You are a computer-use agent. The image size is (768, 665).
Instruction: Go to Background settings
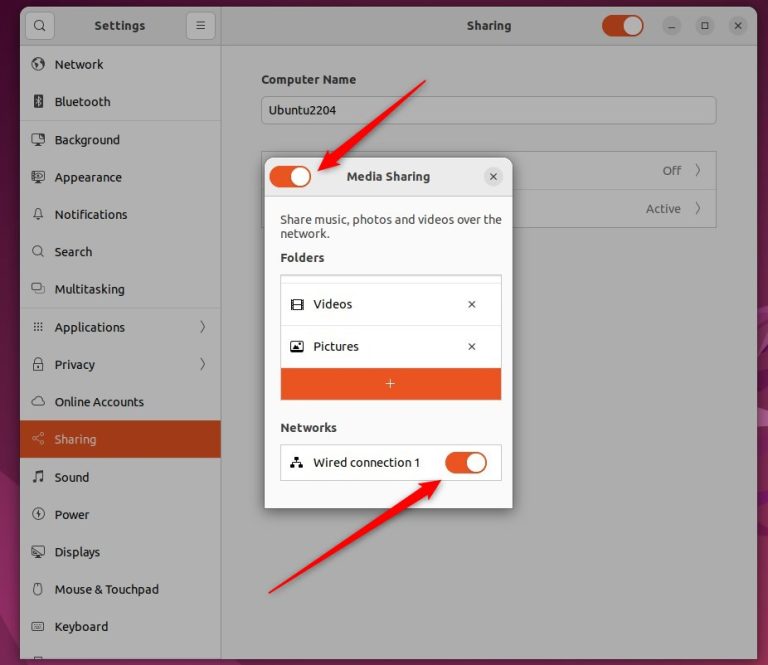click(120, 140)
